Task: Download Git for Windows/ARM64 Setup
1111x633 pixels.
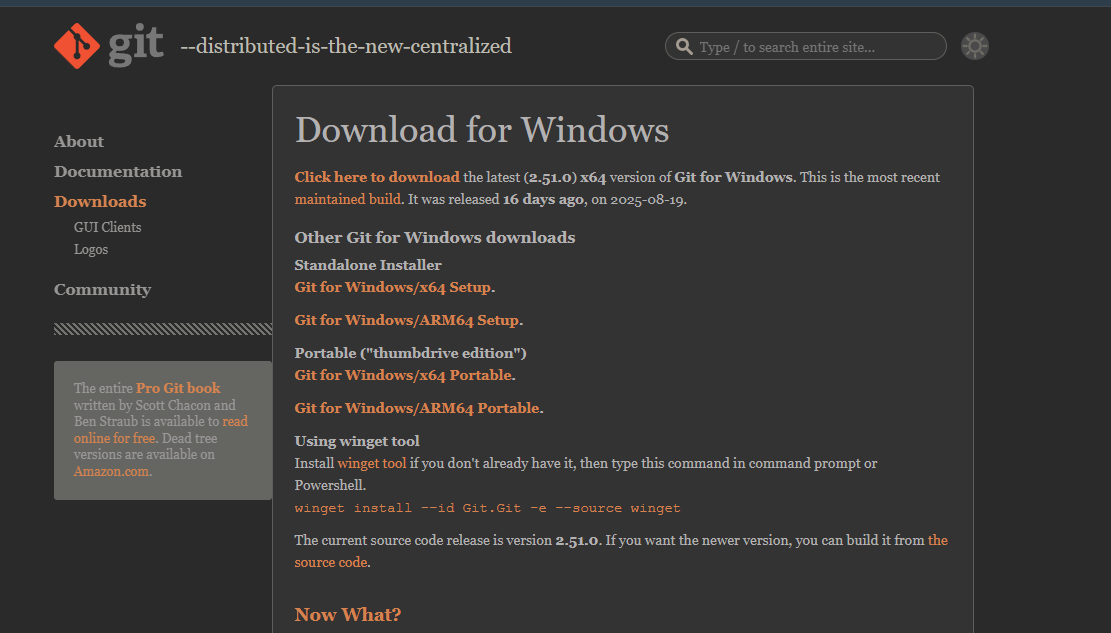Action: (407, 320)
